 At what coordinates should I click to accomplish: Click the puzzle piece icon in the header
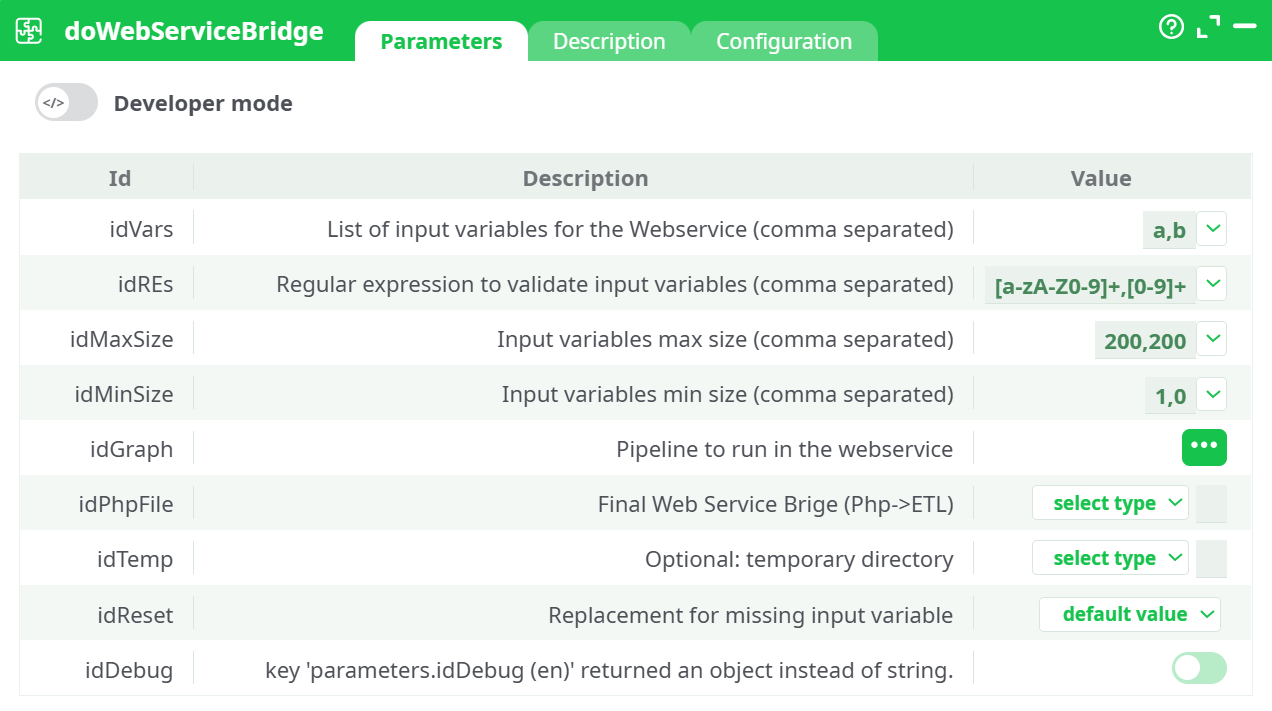tap(30, 31)
